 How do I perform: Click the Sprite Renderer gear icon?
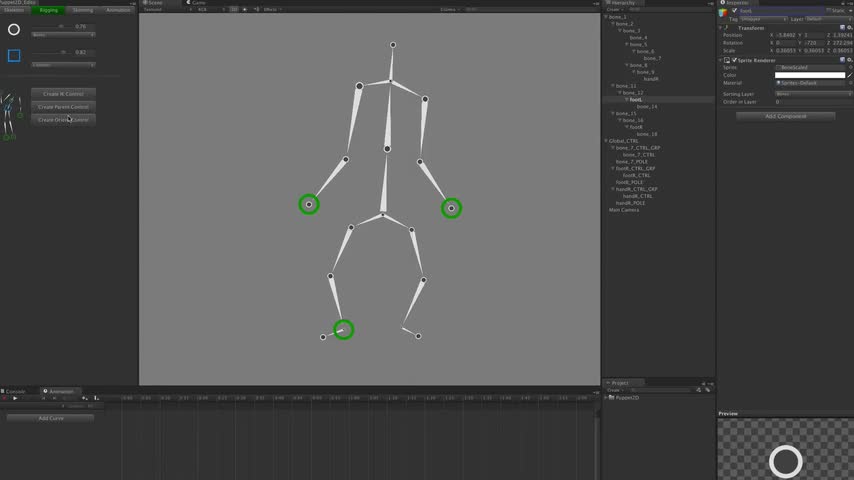pos(849,60)
